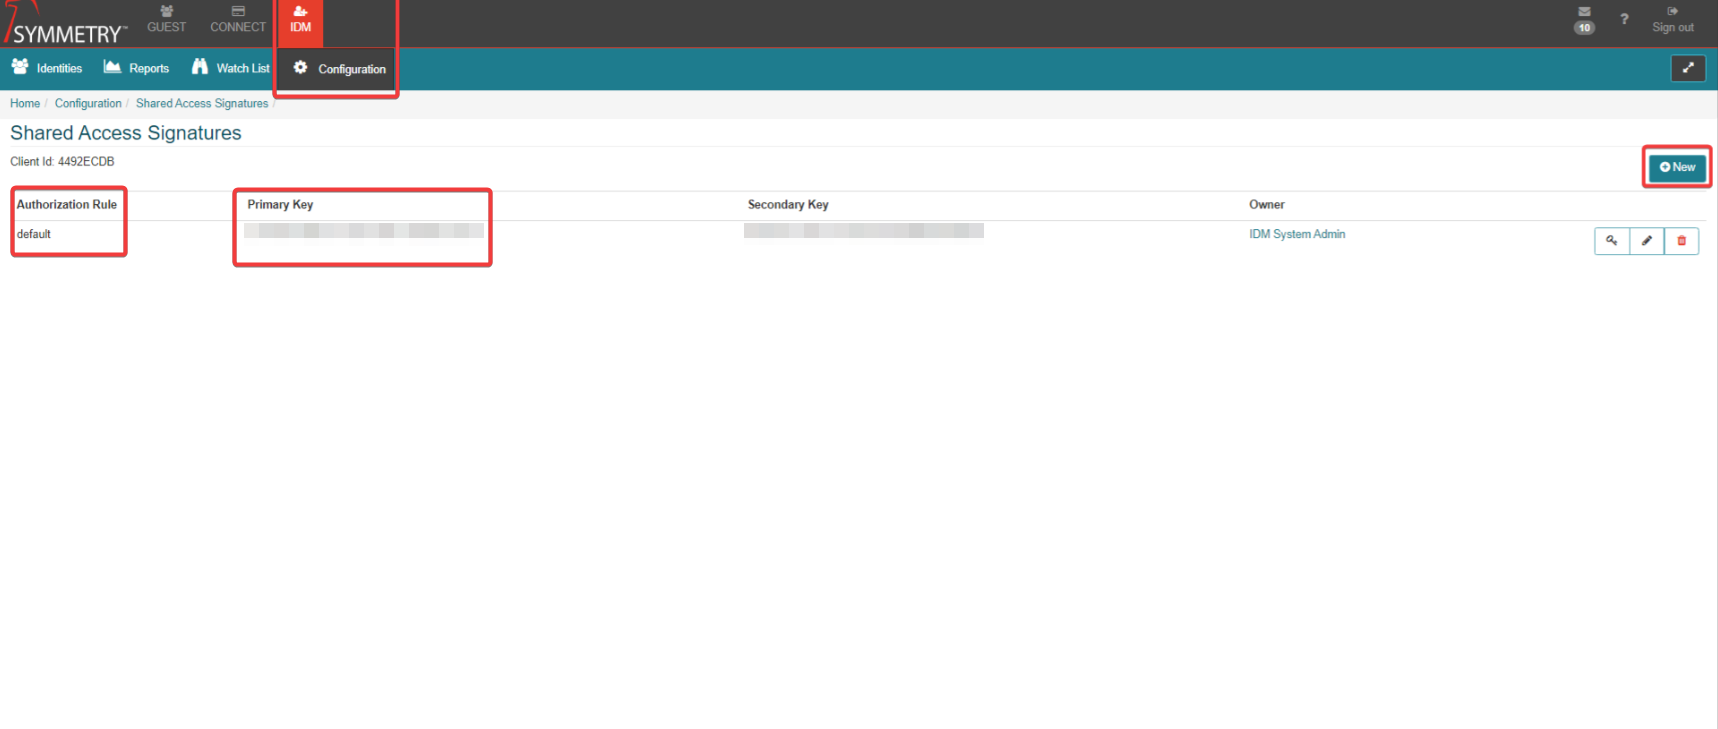Image resolution: width=1718 pixels, height=729 pixels.
Task: Click the pencil edit icon for default rule
Action: [1646, 241]
